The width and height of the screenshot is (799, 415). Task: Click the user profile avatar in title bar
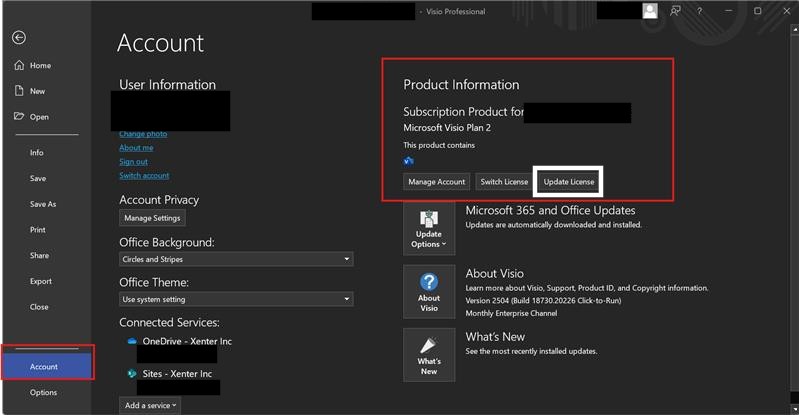(651, 11)
